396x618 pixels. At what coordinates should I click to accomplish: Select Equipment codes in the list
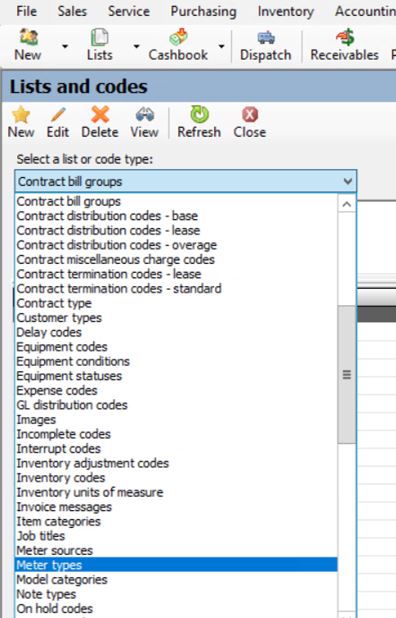(176, 347)
